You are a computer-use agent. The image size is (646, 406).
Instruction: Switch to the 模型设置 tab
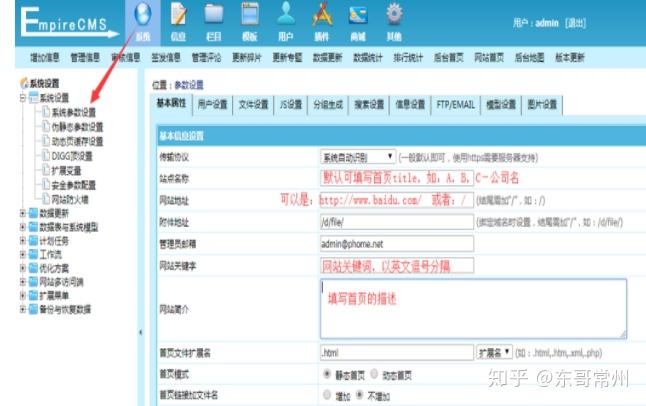pos(501,105)
